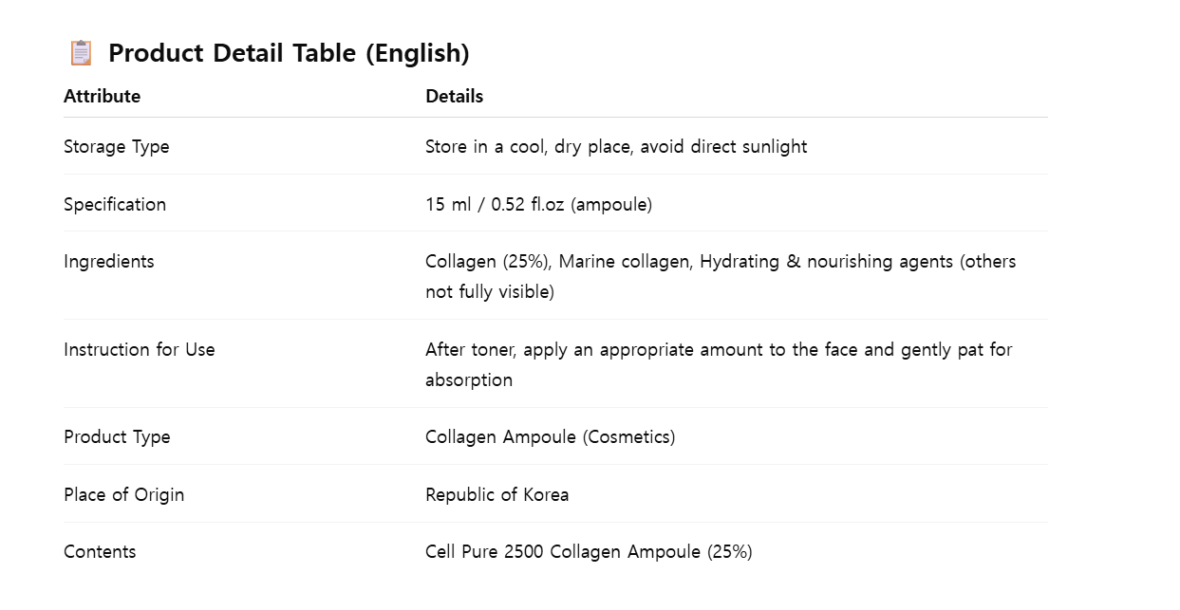Select the Product Type attribute label

[x=117, y=437]
